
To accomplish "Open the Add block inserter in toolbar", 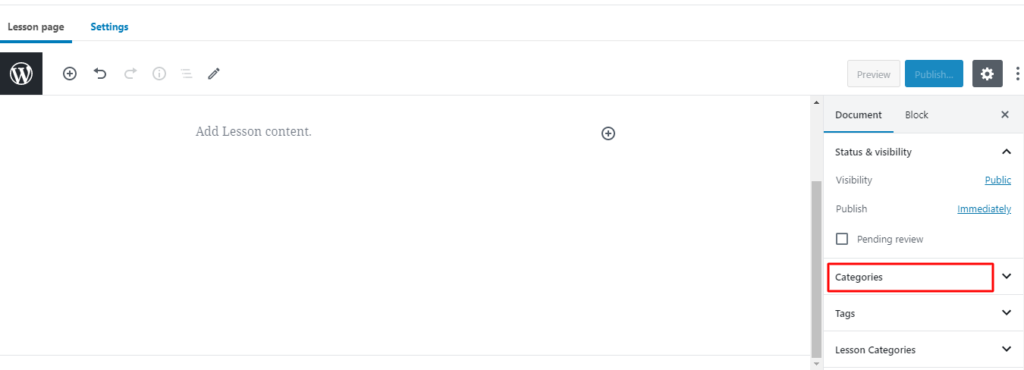I will (x=69, y=74).
